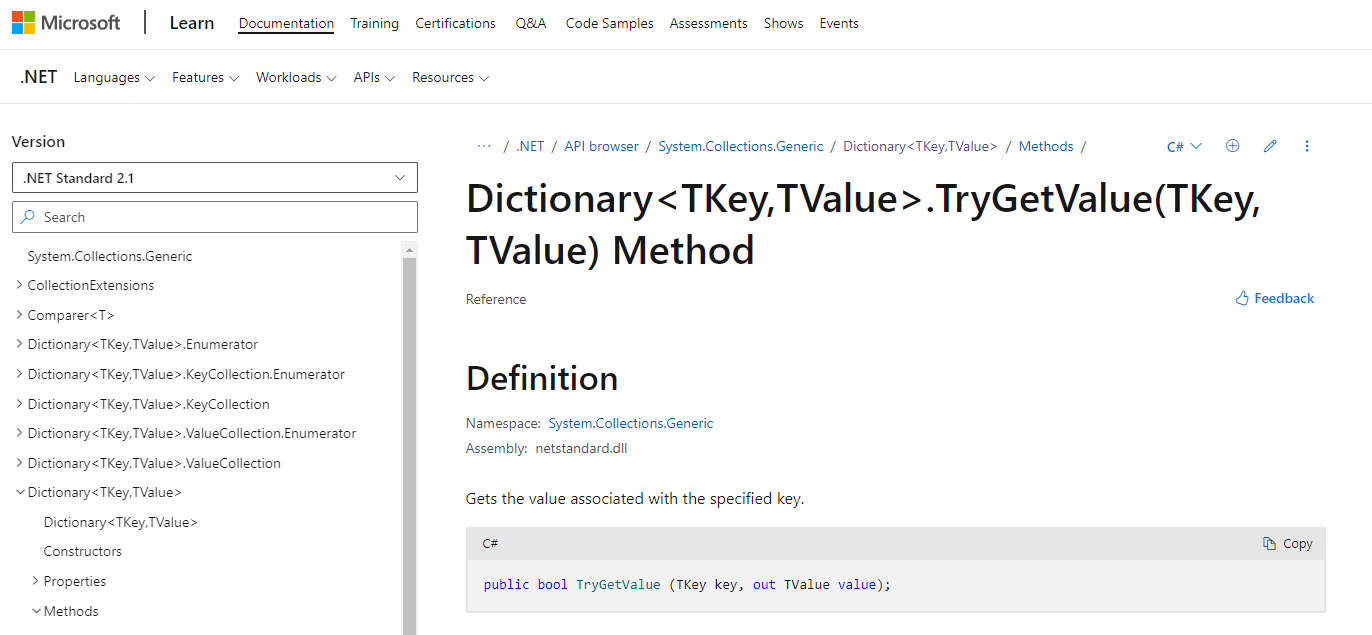The image size is (1372, 635).
Task: Click the add to collection plus icon
Action: (x=1233, y=146)
